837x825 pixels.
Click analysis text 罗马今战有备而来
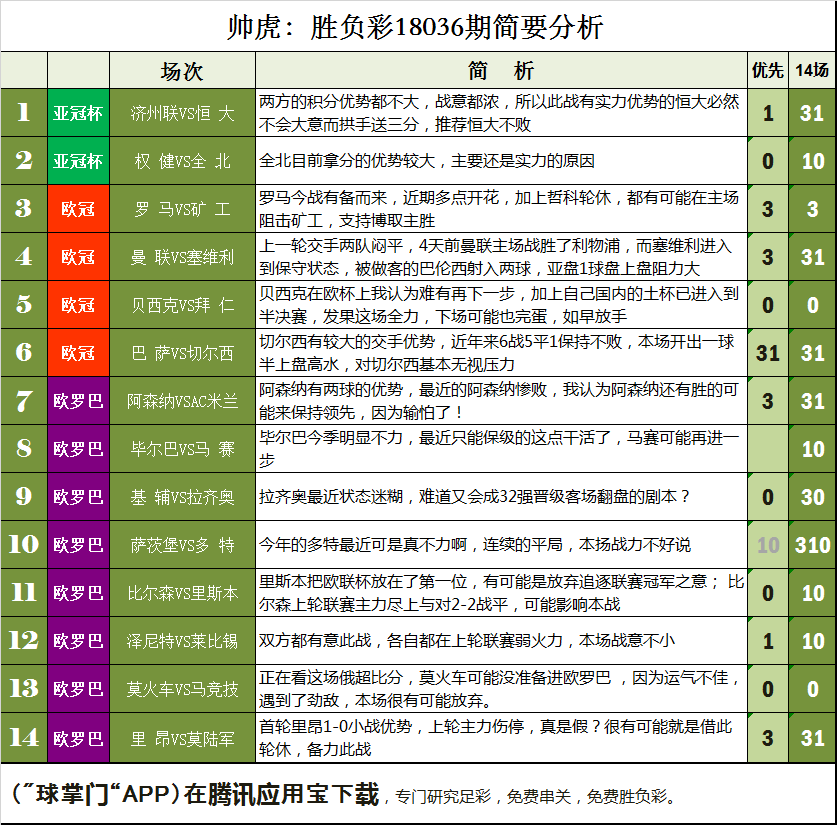pyautogui.click(x=322, y=198)
